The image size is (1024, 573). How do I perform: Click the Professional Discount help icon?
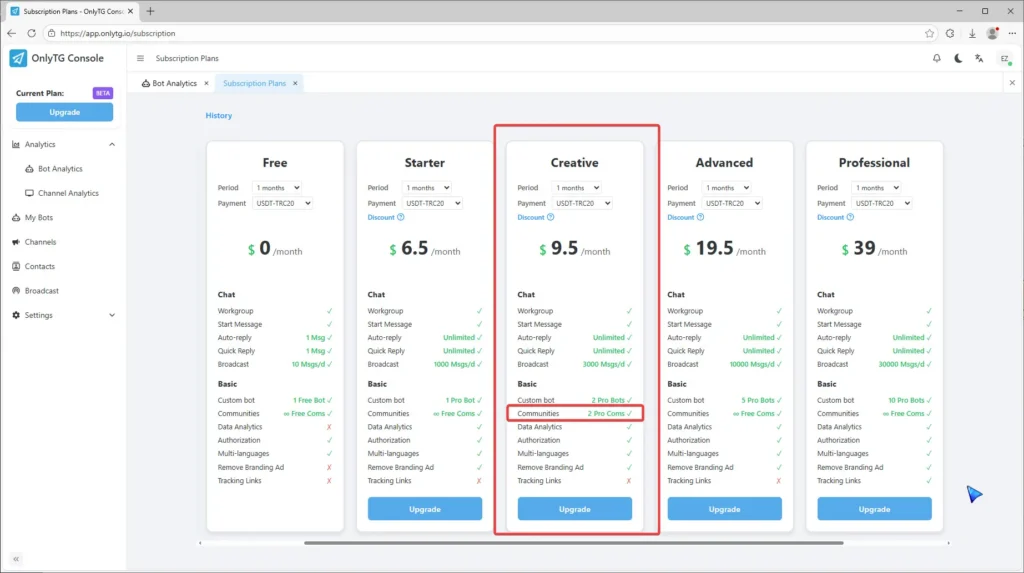point(850,217)
